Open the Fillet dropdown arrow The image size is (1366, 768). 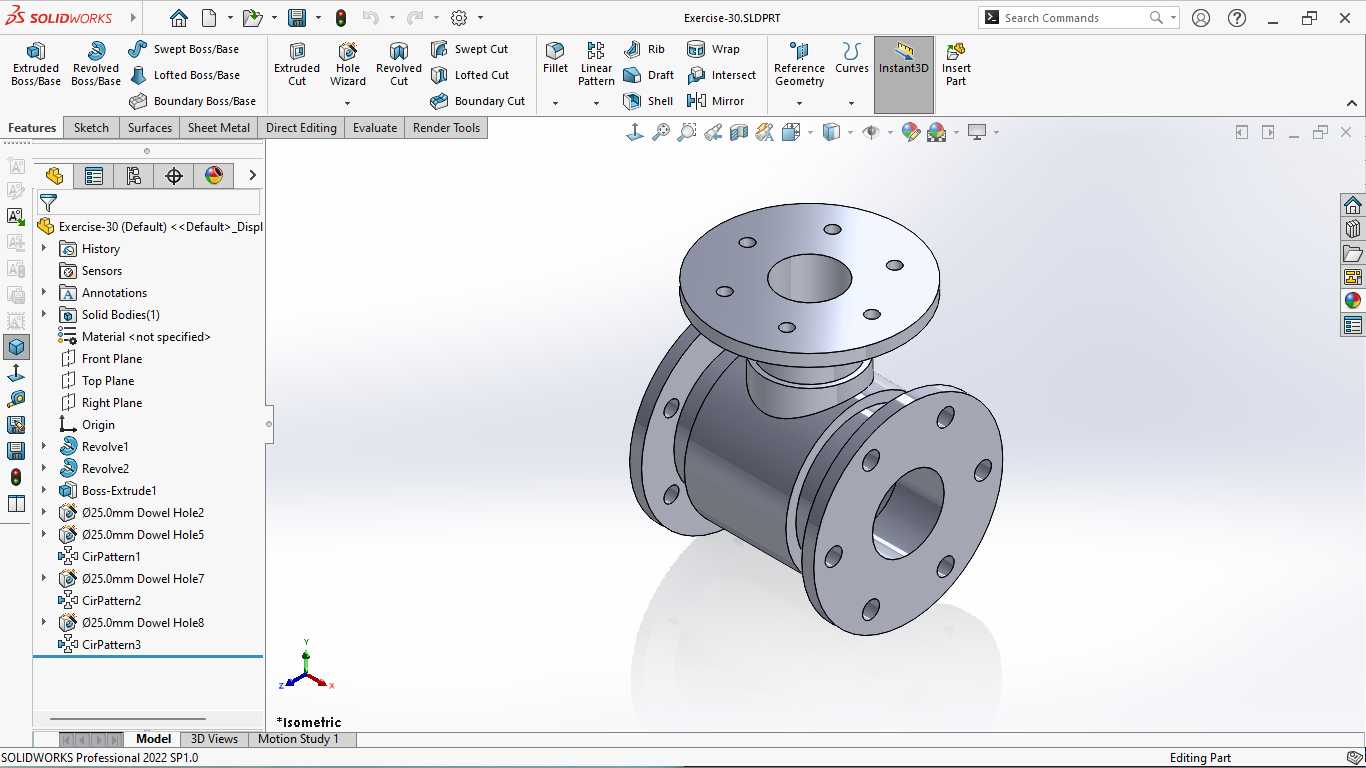[555, 103]
